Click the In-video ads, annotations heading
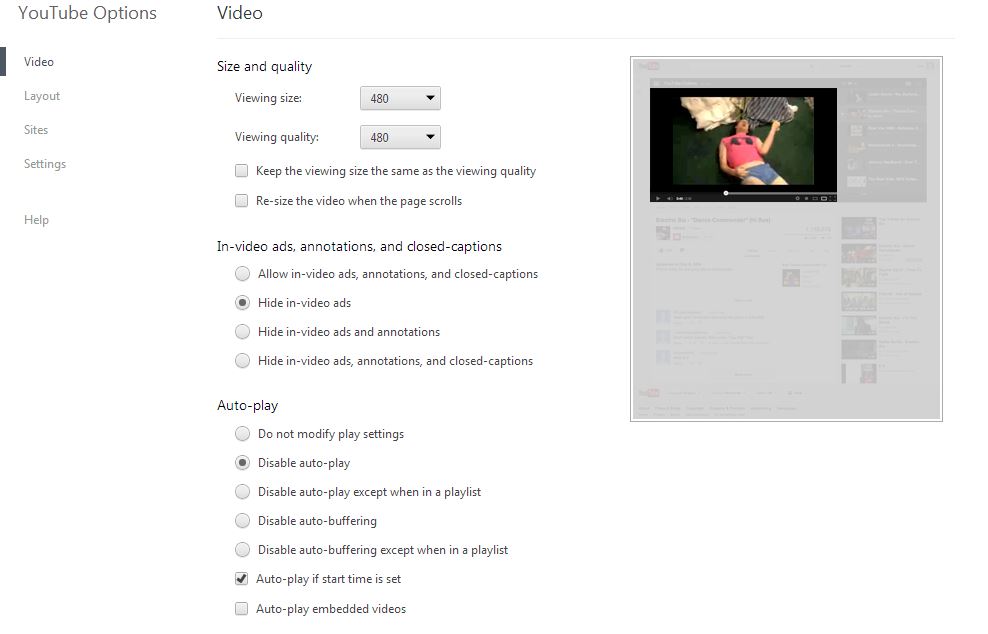988x634 pixels. tap(359, 246)
